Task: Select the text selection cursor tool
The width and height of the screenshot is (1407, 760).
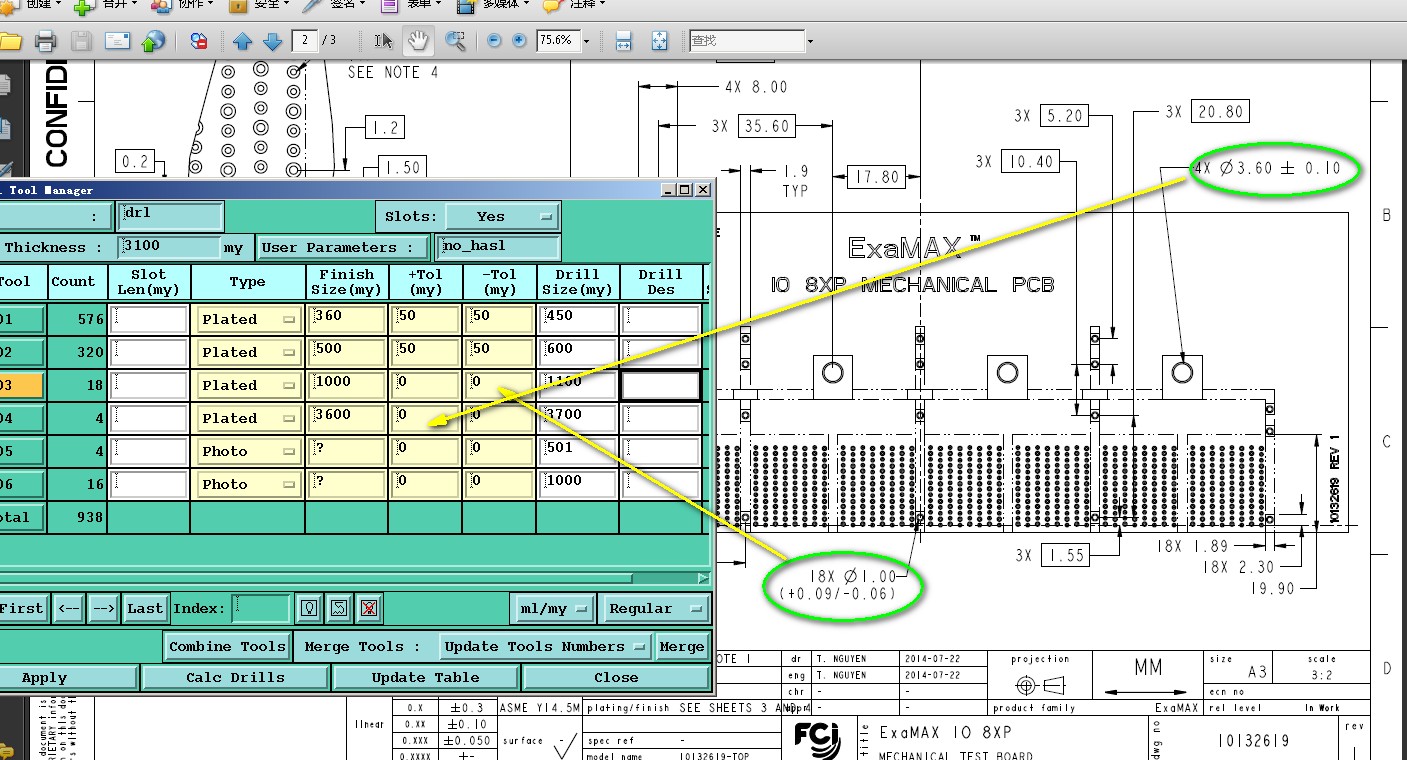Action: [x=383, y=41]
